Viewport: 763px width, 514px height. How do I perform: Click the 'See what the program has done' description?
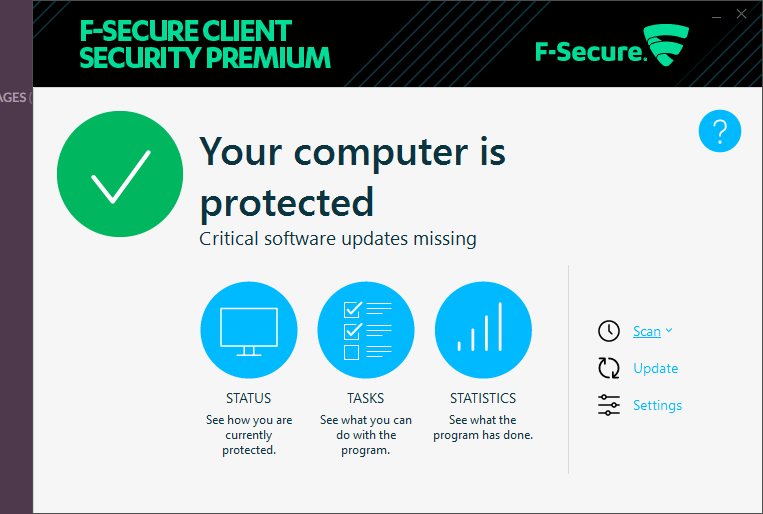pos(483,427)
